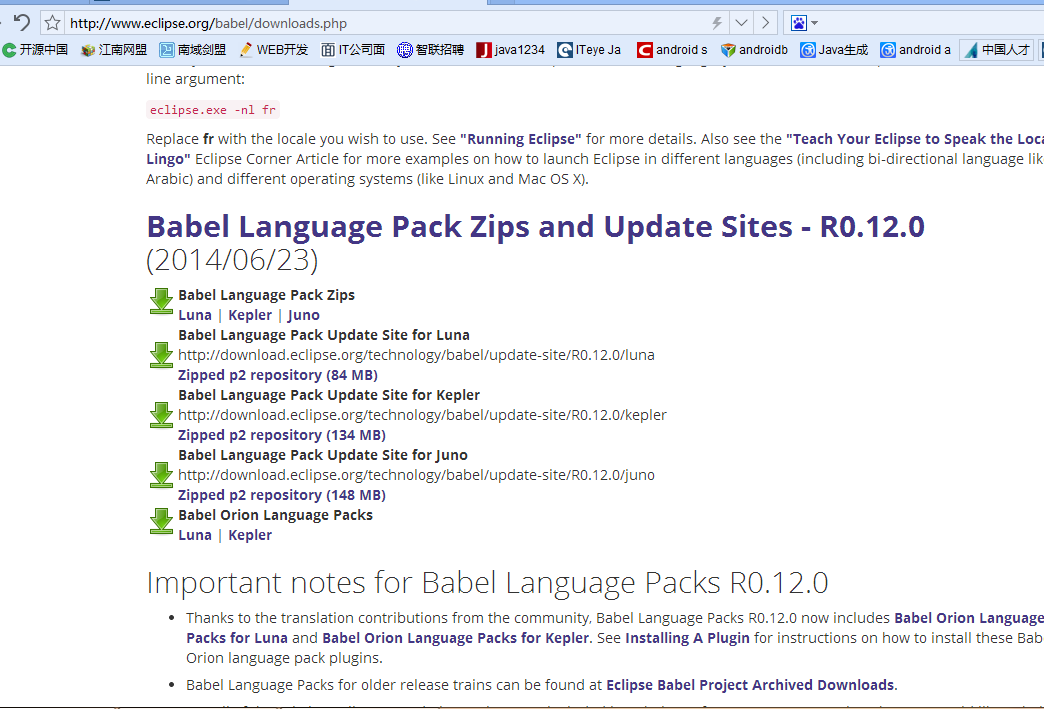Viewport: 1044px width, 709px height.
Task: Click the heading "Babel Language Pack Zips and Update Sites"
Action: tap(535, 227)
